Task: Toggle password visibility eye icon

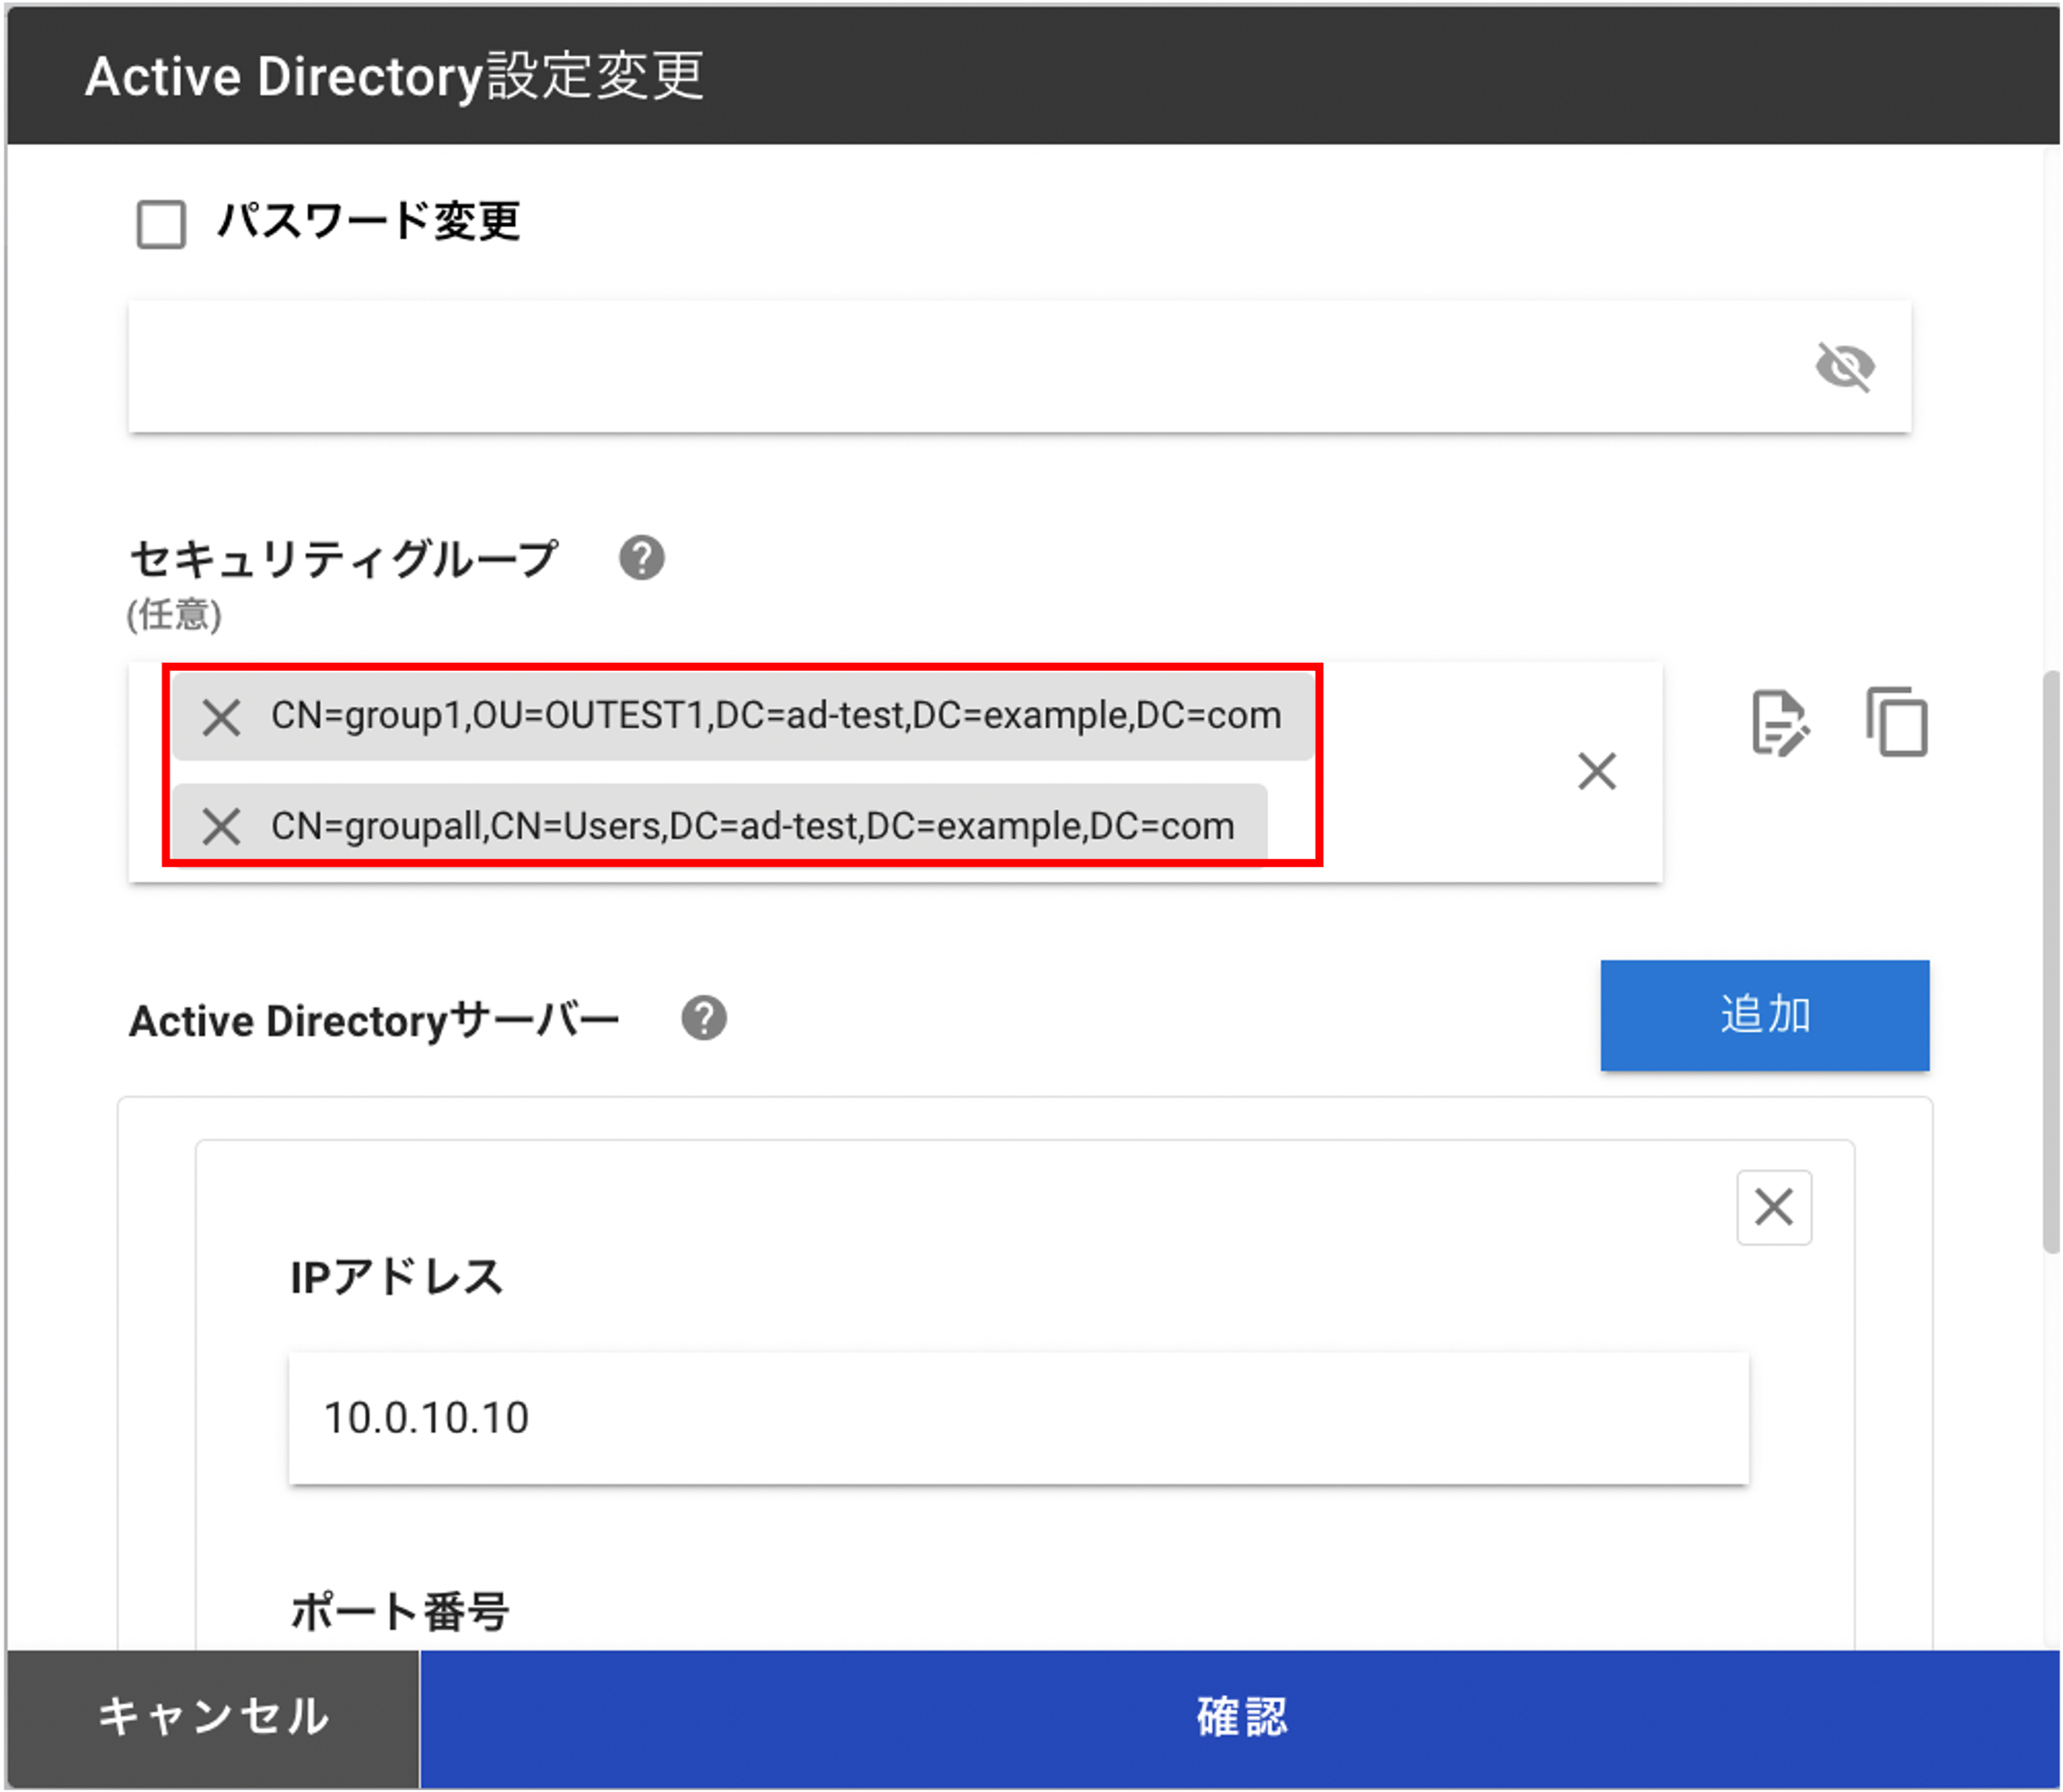Action: click(x=1845, y=366)
